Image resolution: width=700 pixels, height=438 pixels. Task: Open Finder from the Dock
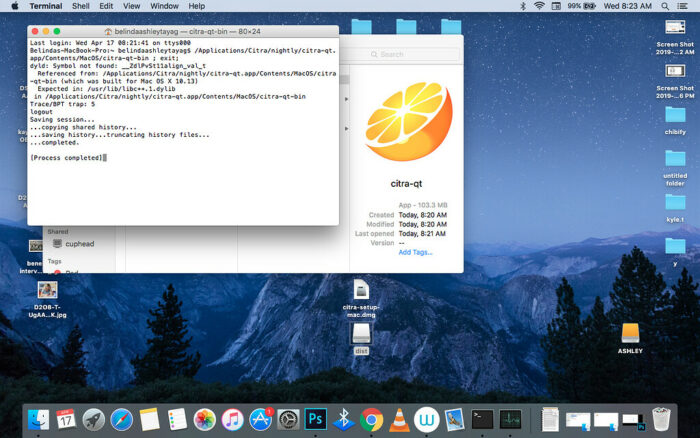pos(39,420)
